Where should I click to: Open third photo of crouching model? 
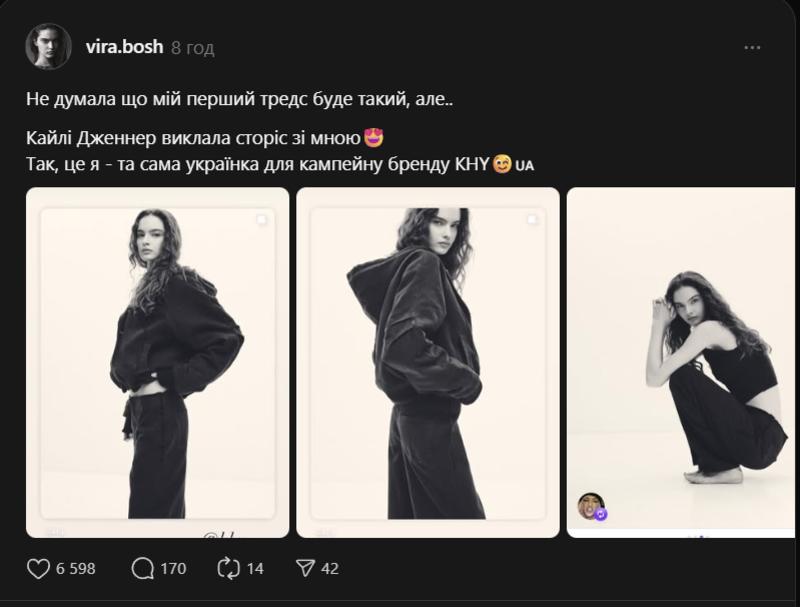tap(683, 362)
